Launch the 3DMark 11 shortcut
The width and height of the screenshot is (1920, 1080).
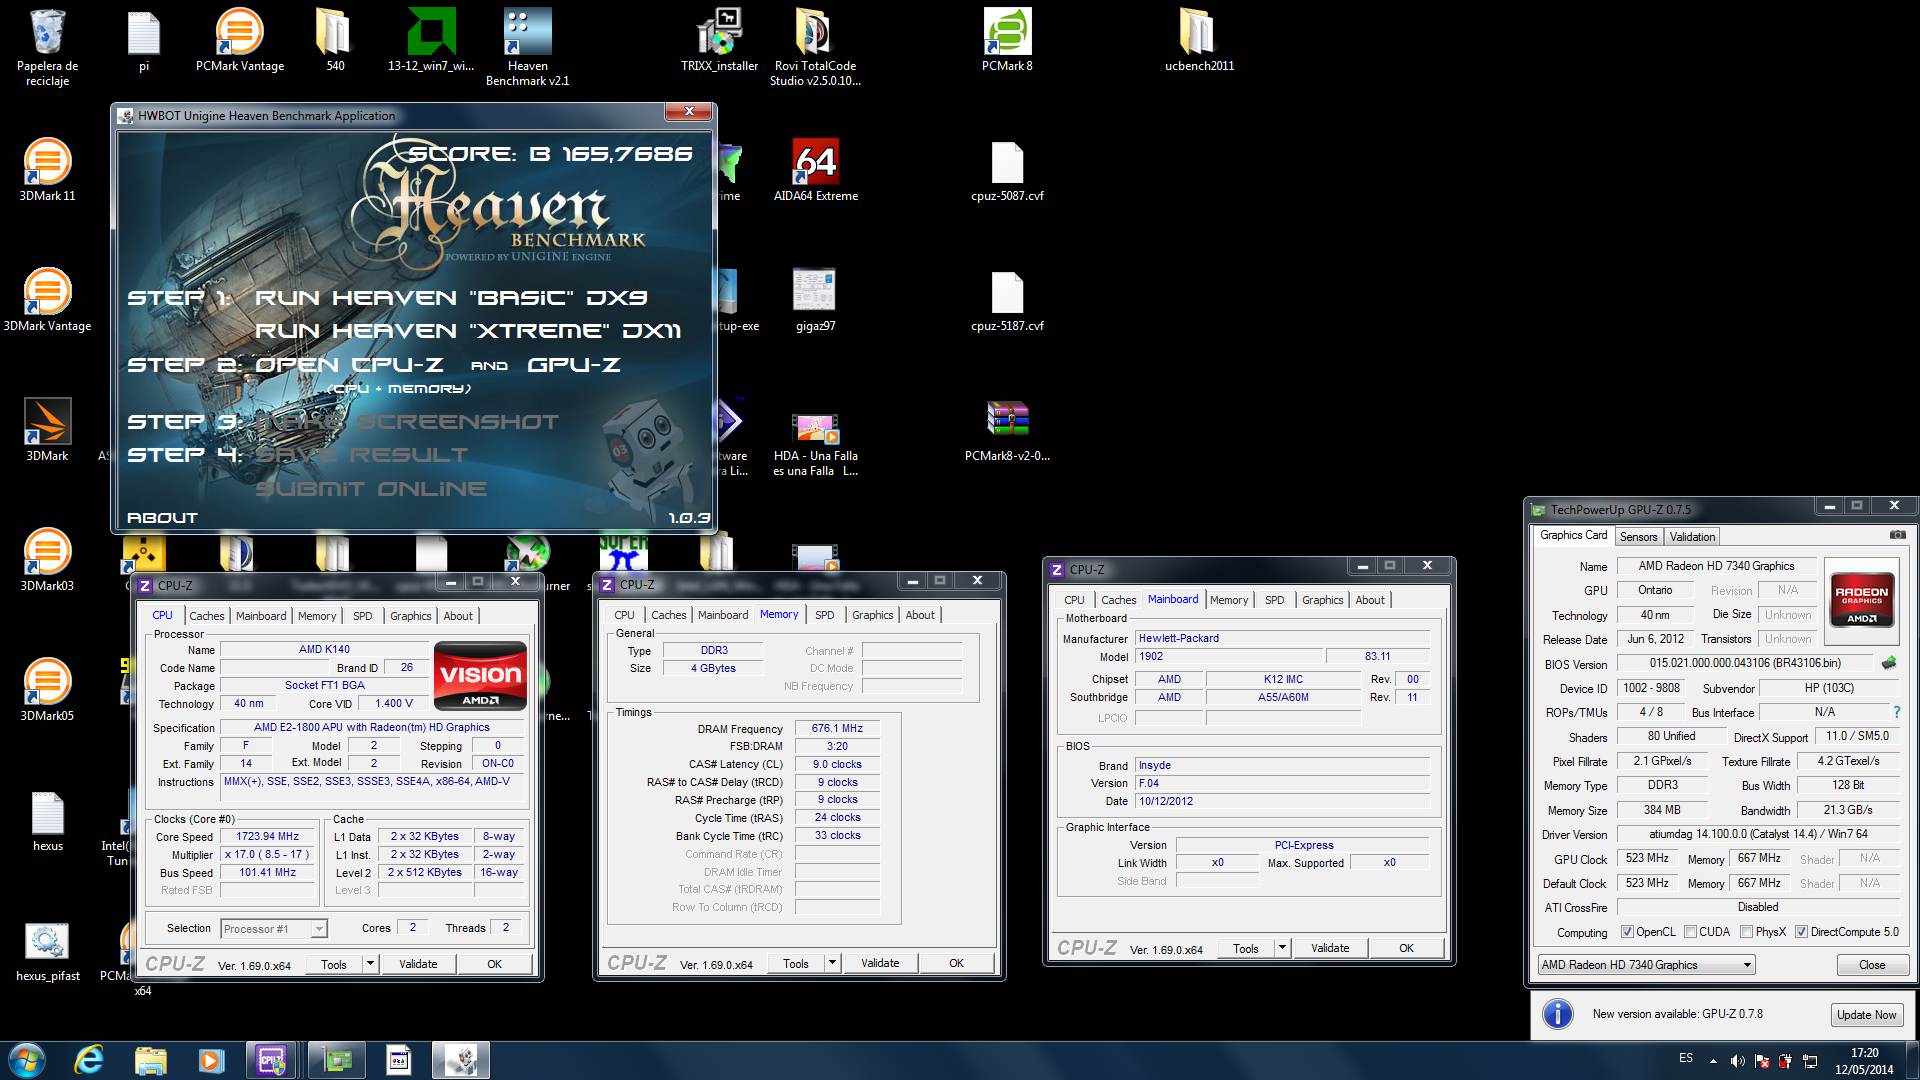[47, 170]
